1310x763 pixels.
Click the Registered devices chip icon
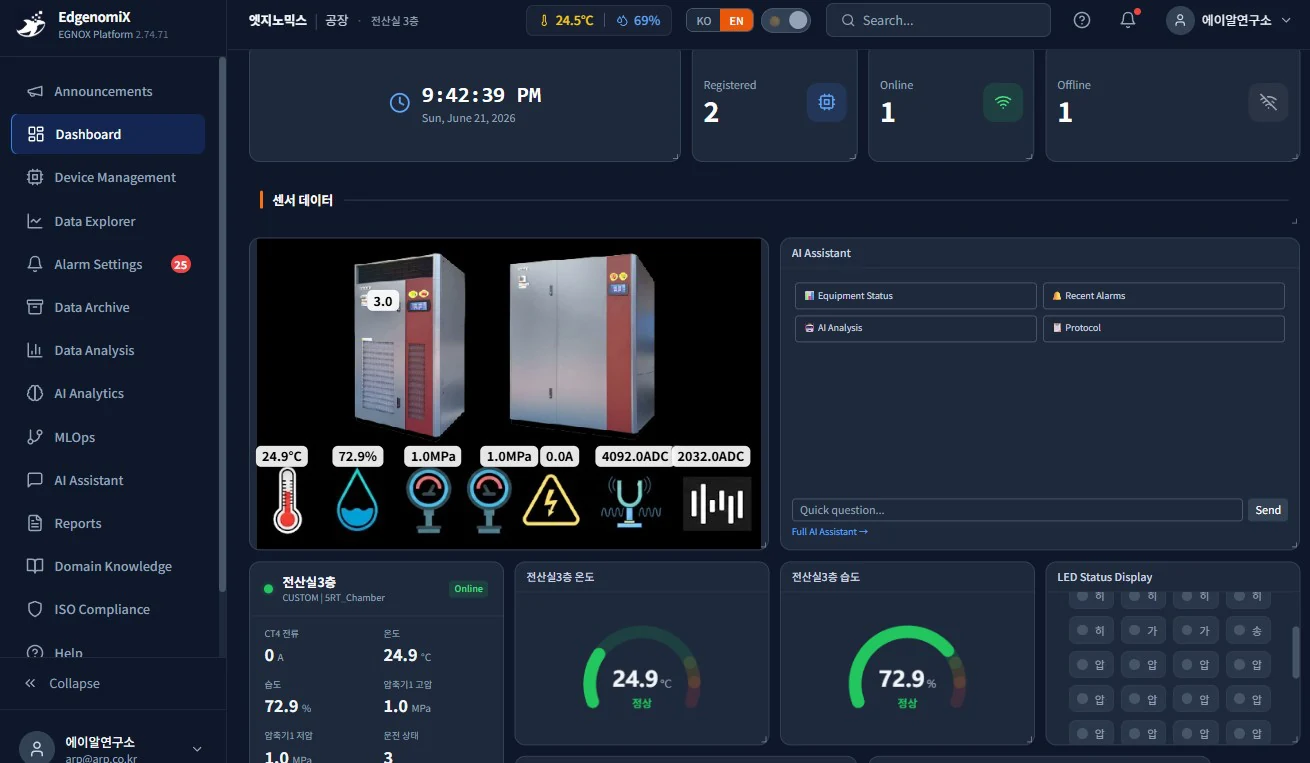pyautogui.click(x=826, y=102)
